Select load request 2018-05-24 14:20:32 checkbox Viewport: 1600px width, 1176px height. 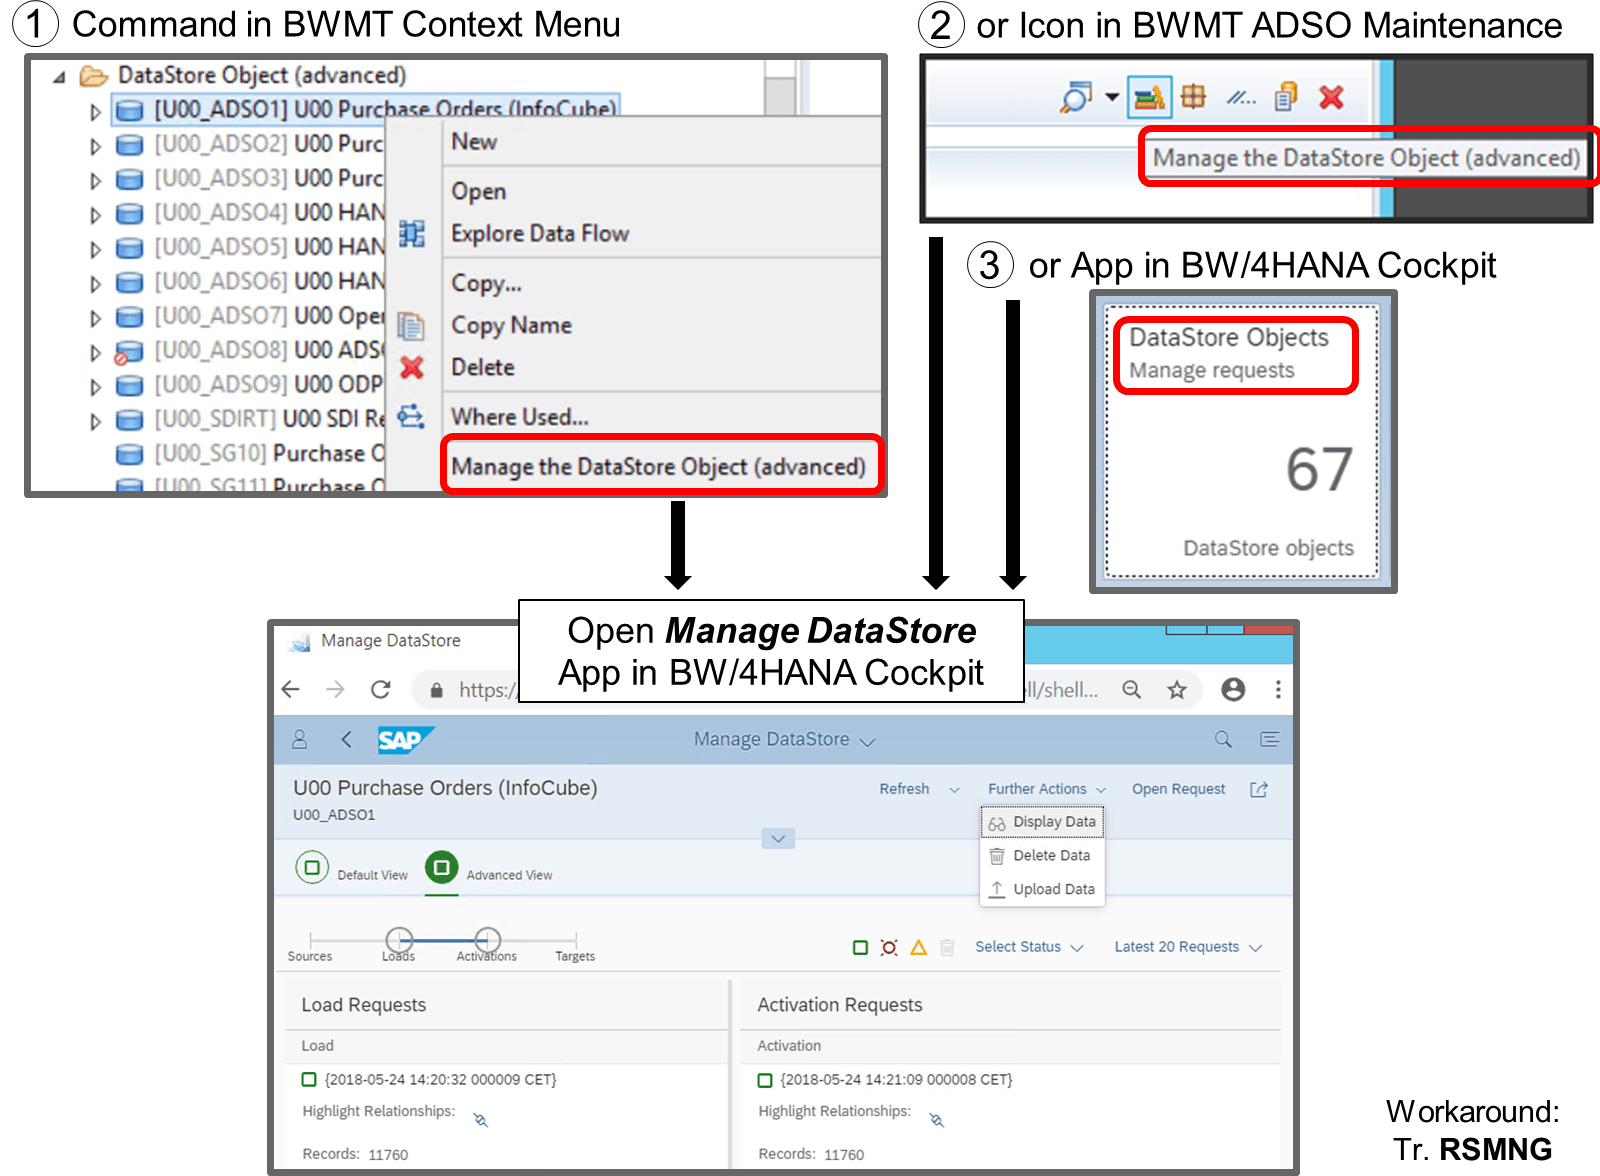(x=309, y=1079)
